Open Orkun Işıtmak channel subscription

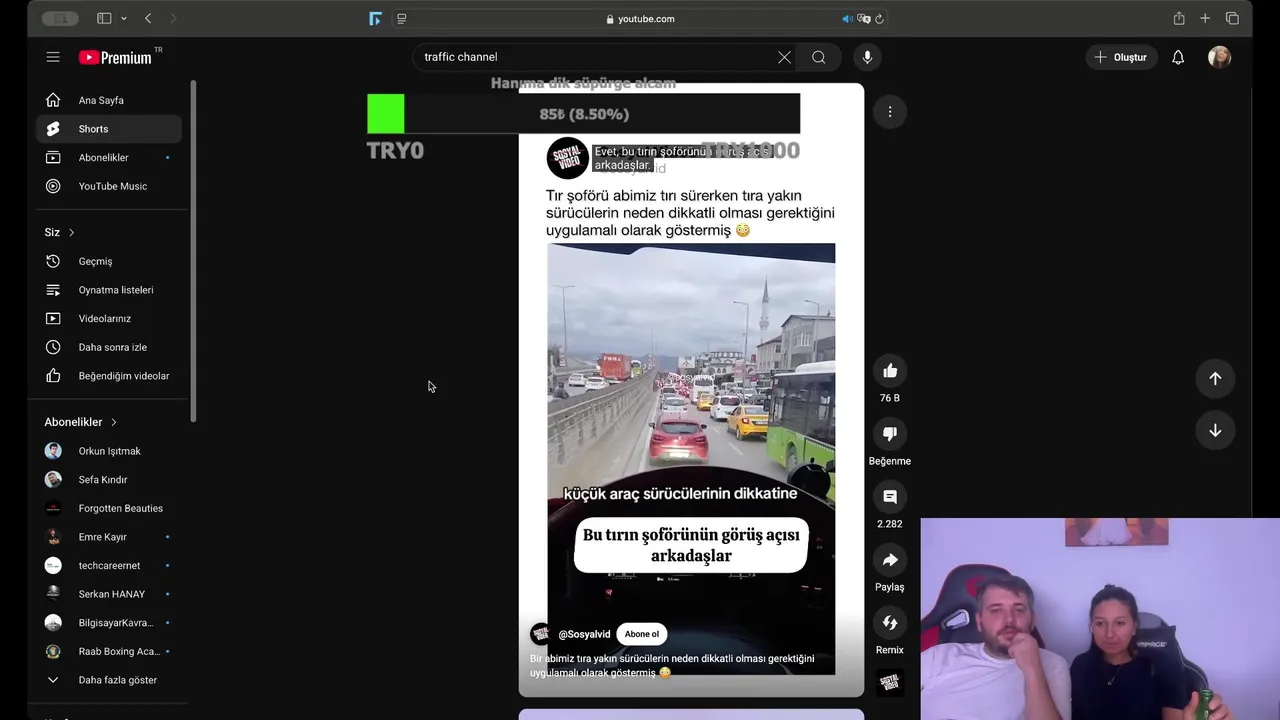click(109, 451)
